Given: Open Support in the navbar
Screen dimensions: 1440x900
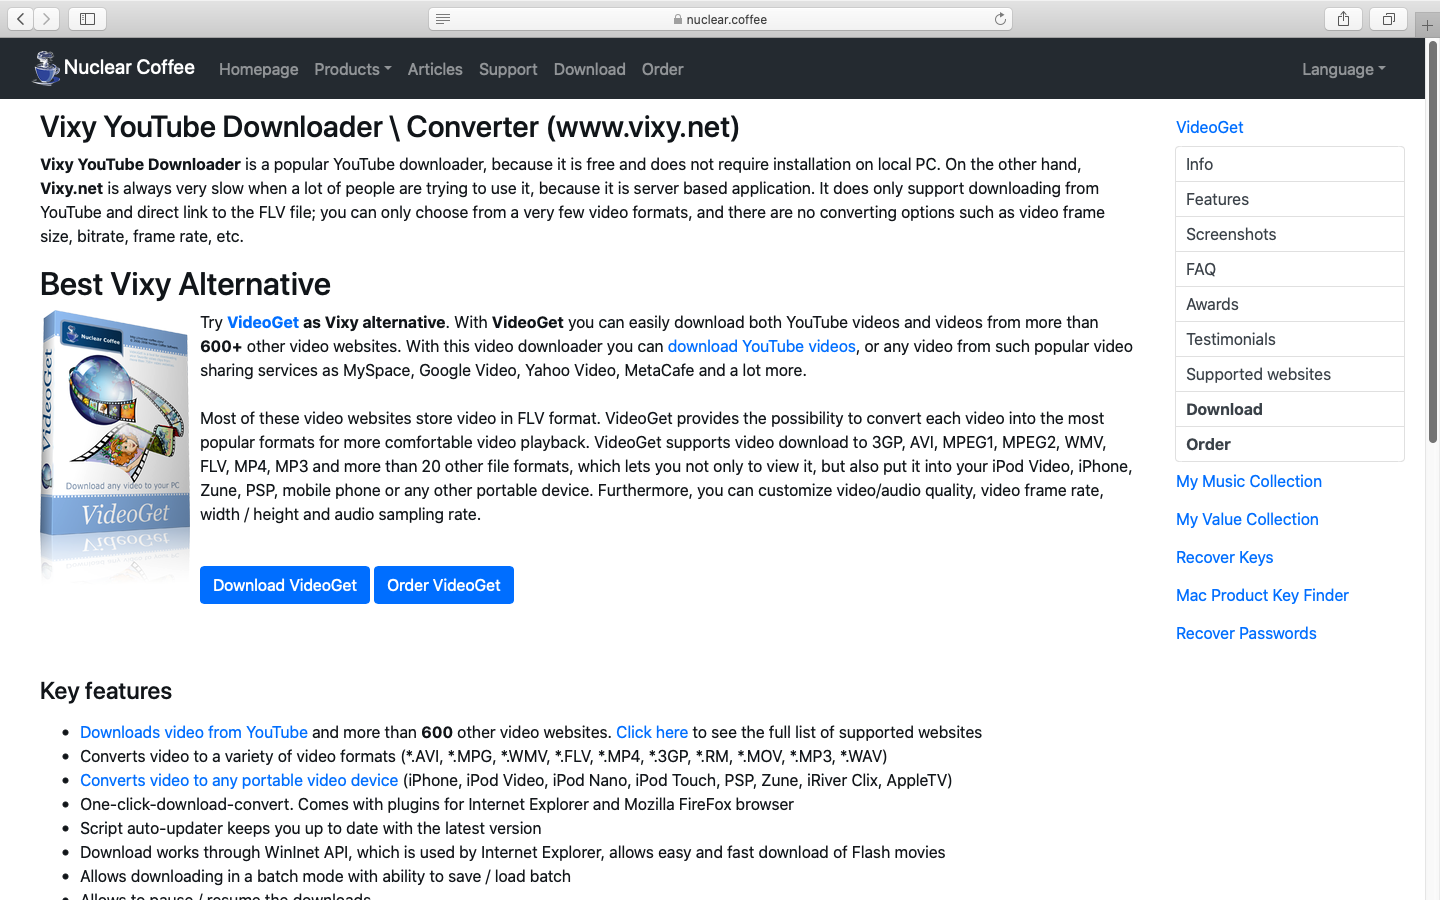Looking at the screenshot, I should point(508,69).
